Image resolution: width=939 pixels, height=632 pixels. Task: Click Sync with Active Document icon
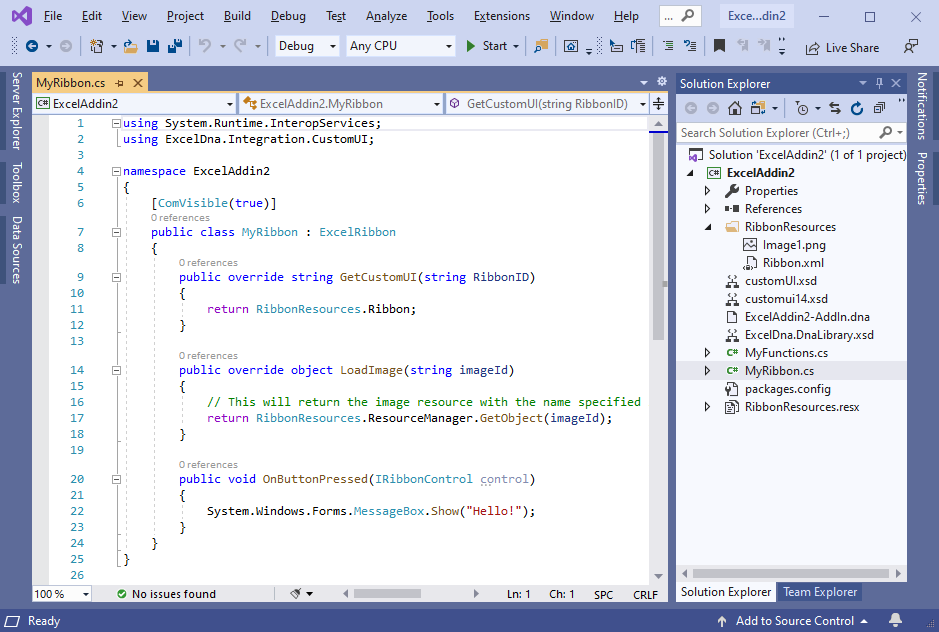pyautogui.click(x=835, y=108)
